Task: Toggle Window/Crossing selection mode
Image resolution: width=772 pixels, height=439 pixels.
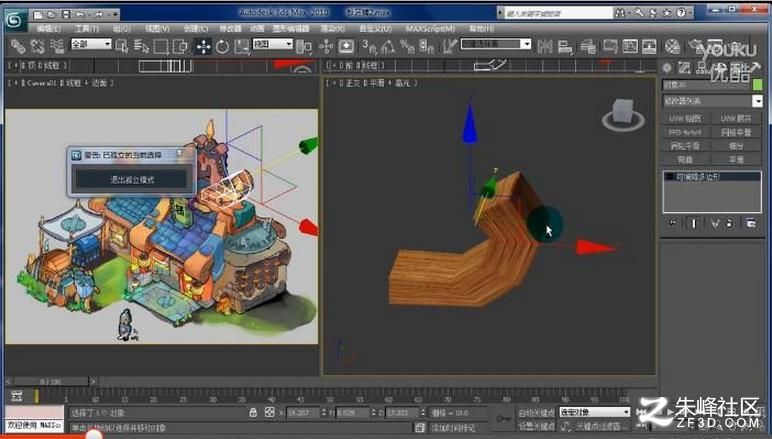Action: [x=181, y=46]
